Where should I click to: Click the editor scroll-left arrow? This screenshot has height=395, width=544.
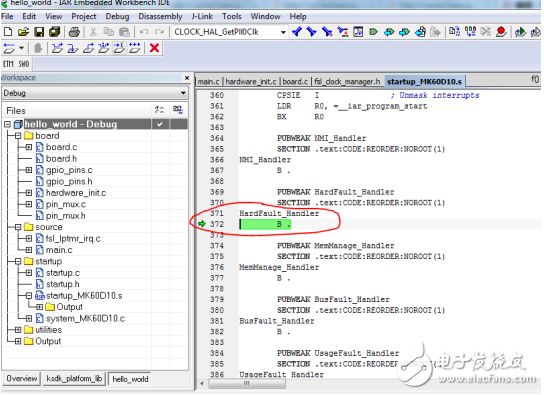[202, 383]
